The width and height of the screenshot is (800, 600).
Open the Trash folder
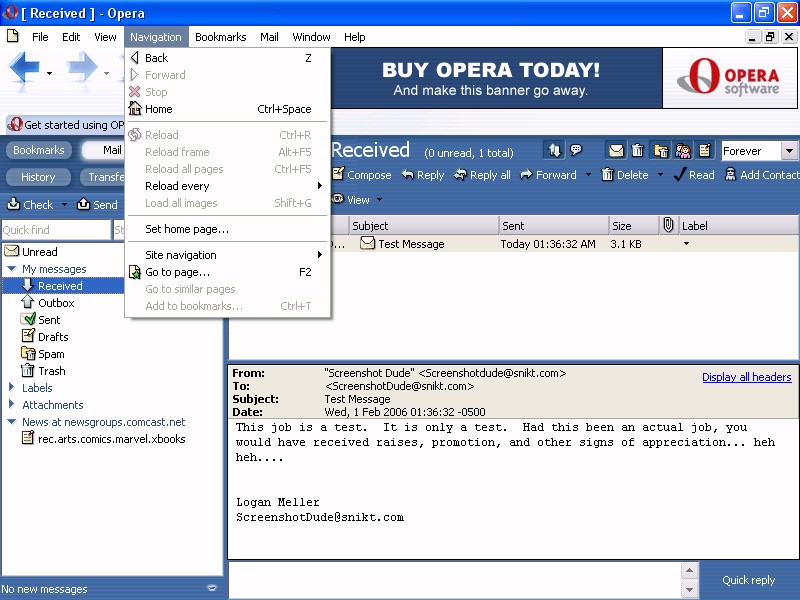[x=43, y=370]
